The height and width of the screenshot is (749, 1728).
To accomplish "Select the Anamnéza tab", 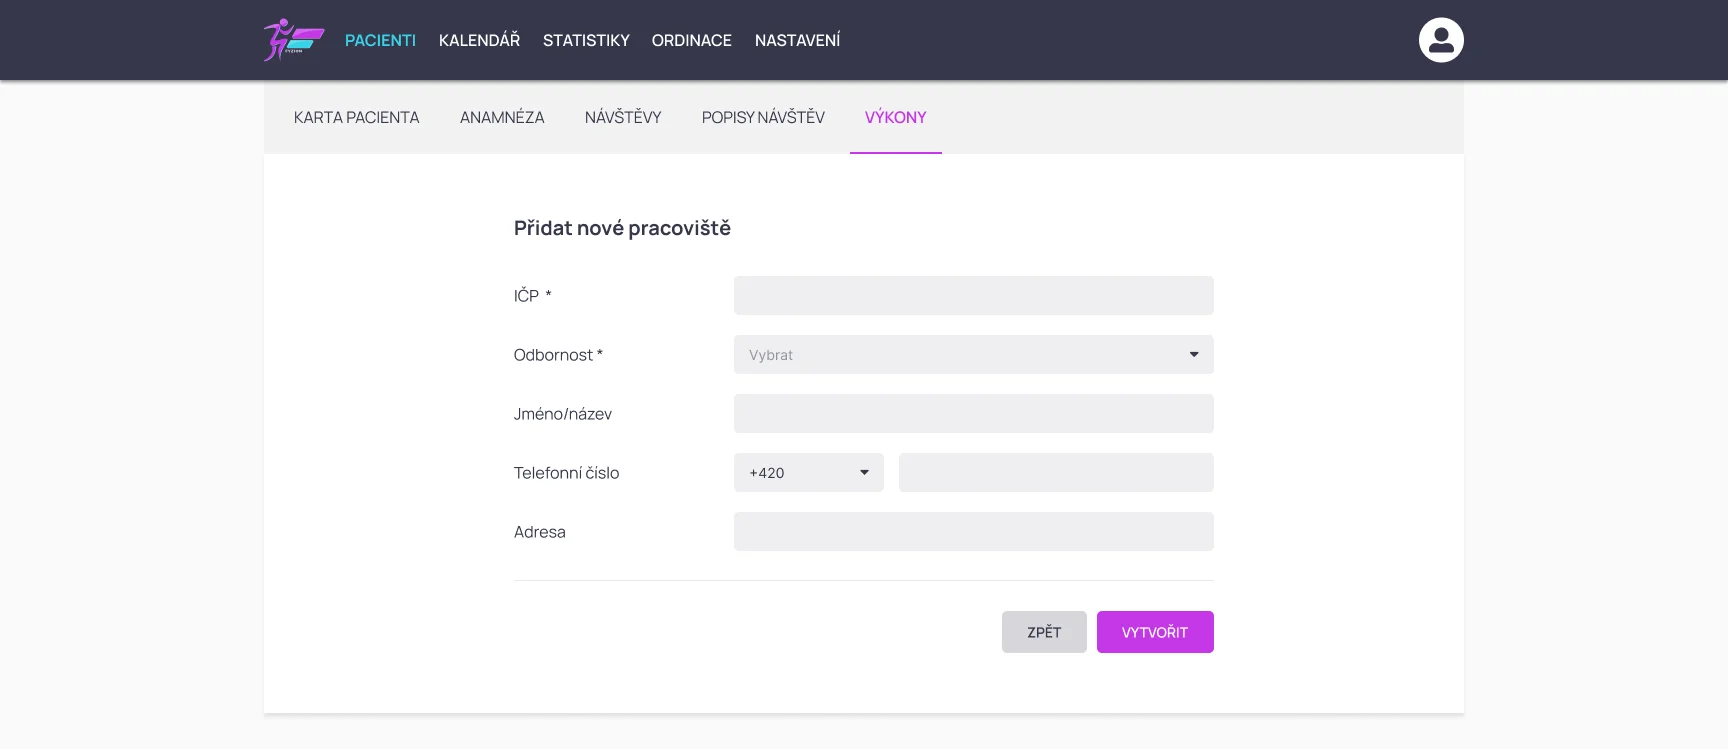I will 502,117.
